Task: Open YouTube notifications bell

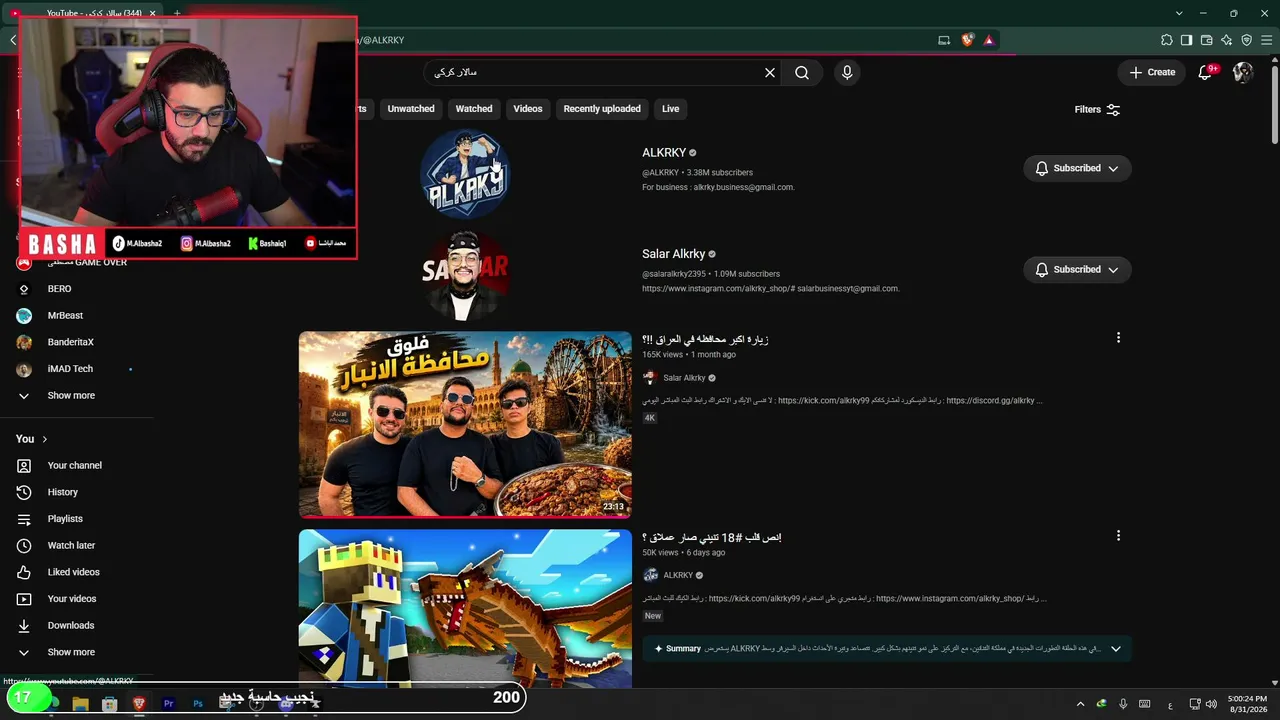Action: [1206, 72]
